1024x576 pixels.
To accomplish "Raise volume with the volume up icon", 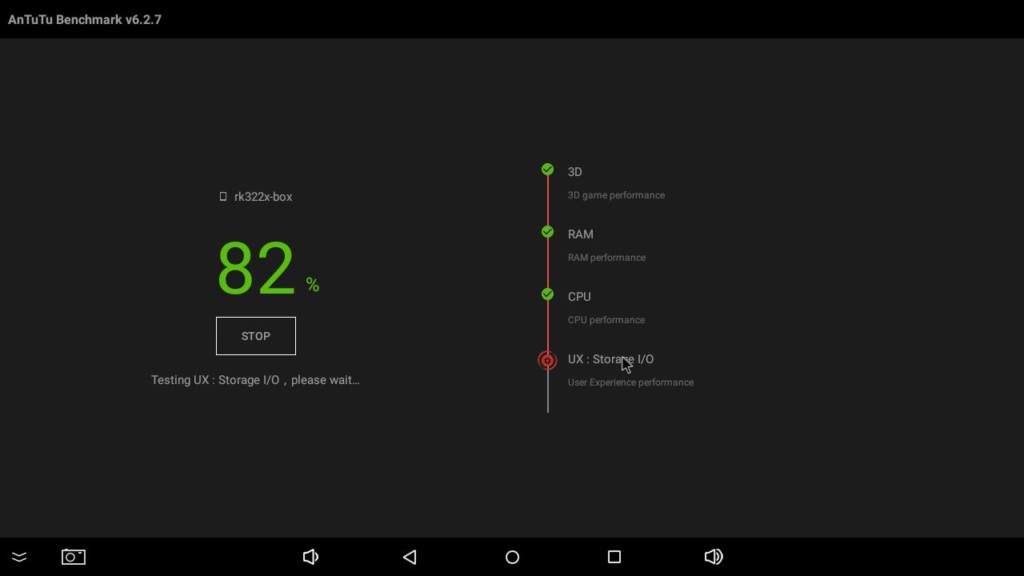I will coord(713,557).
